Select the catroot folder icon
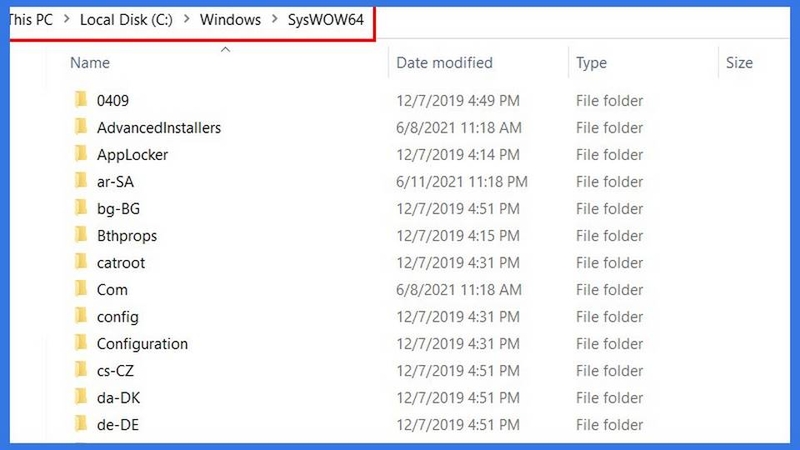Screen dimensions: 800x450 coord(81,262)
